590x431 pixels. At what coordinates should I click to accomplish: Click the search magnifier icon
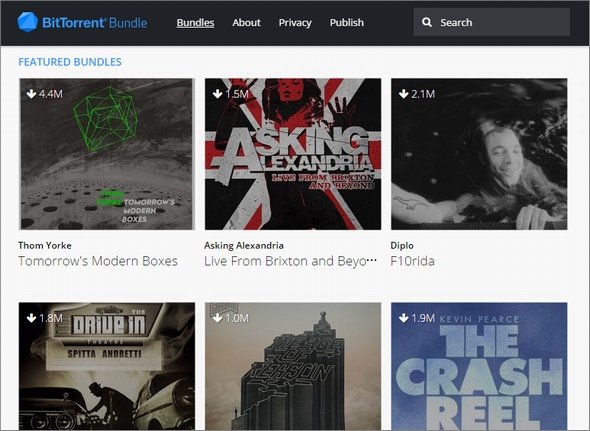tap(427, 22)
